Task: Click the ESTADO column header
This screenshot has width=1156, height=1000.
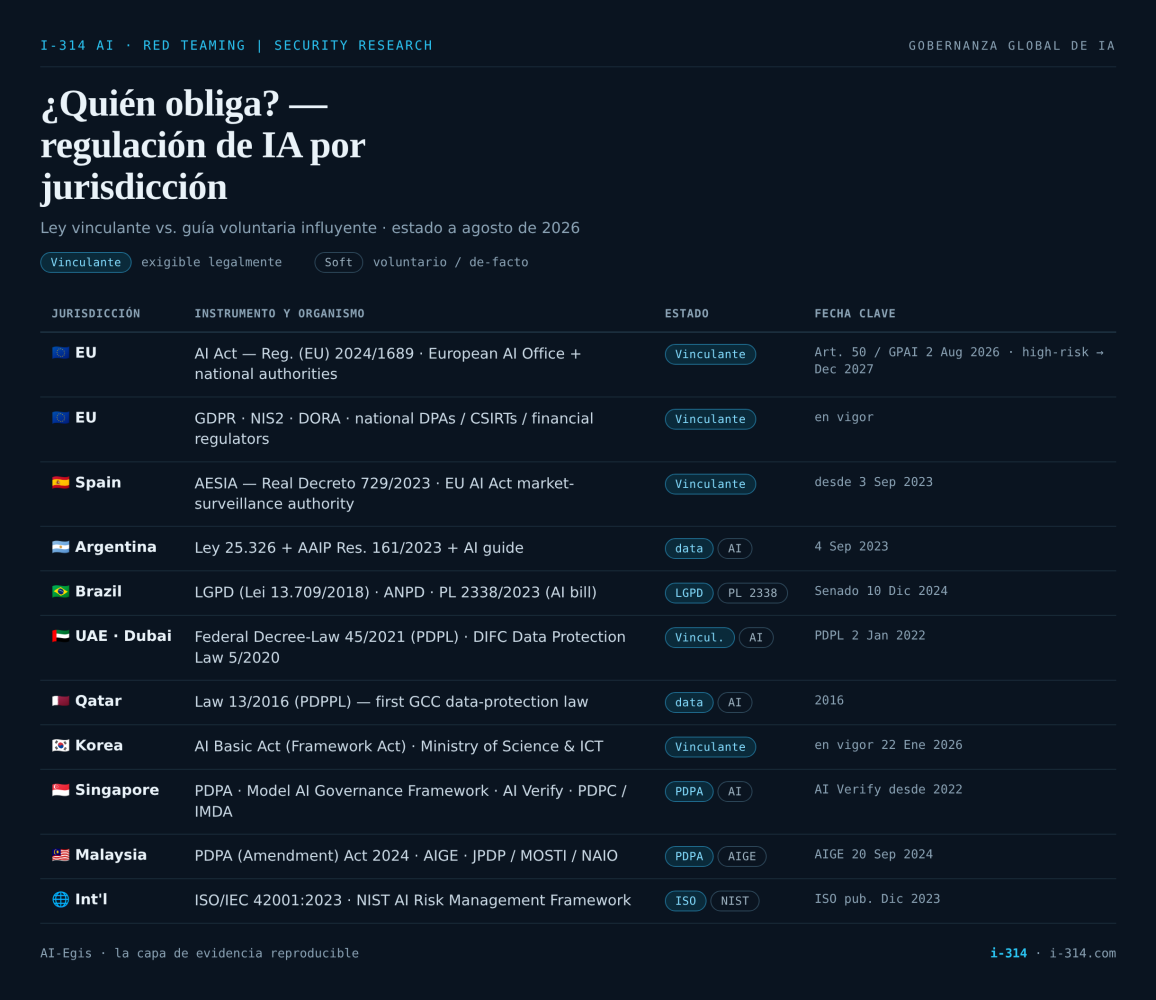Action: point(686,313)
